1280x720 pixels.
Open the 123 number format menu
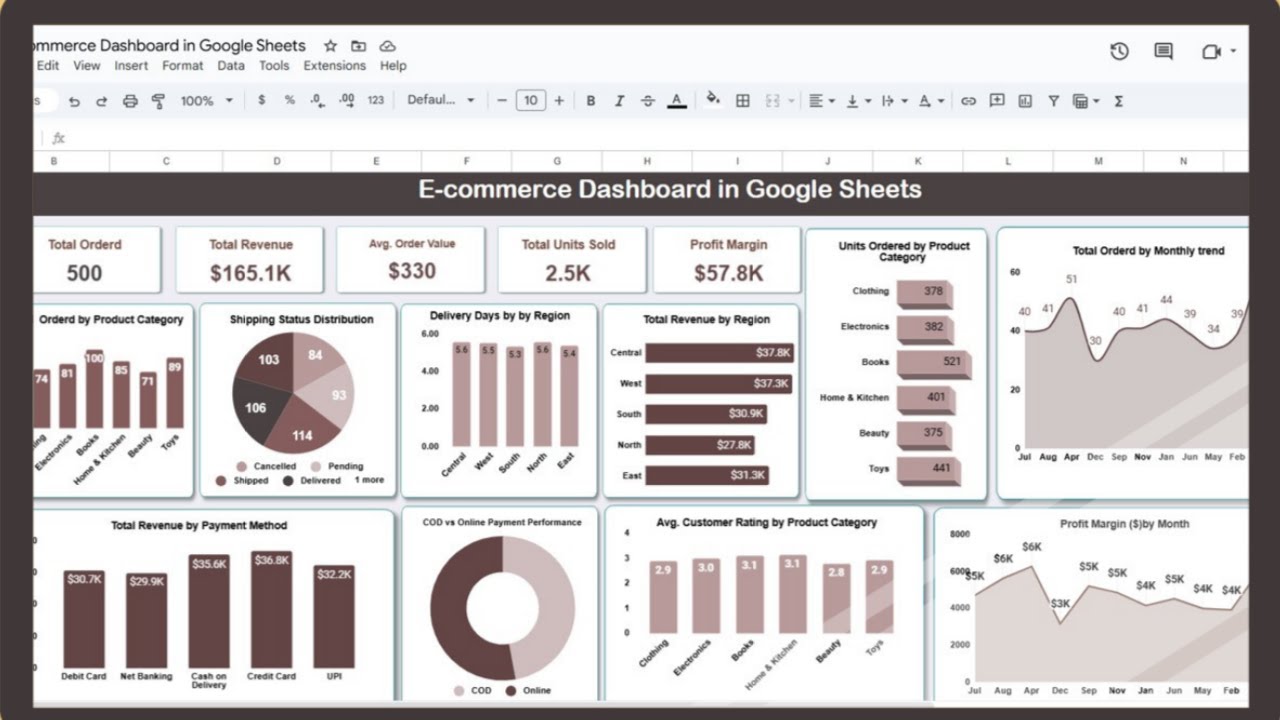(376, 101)
